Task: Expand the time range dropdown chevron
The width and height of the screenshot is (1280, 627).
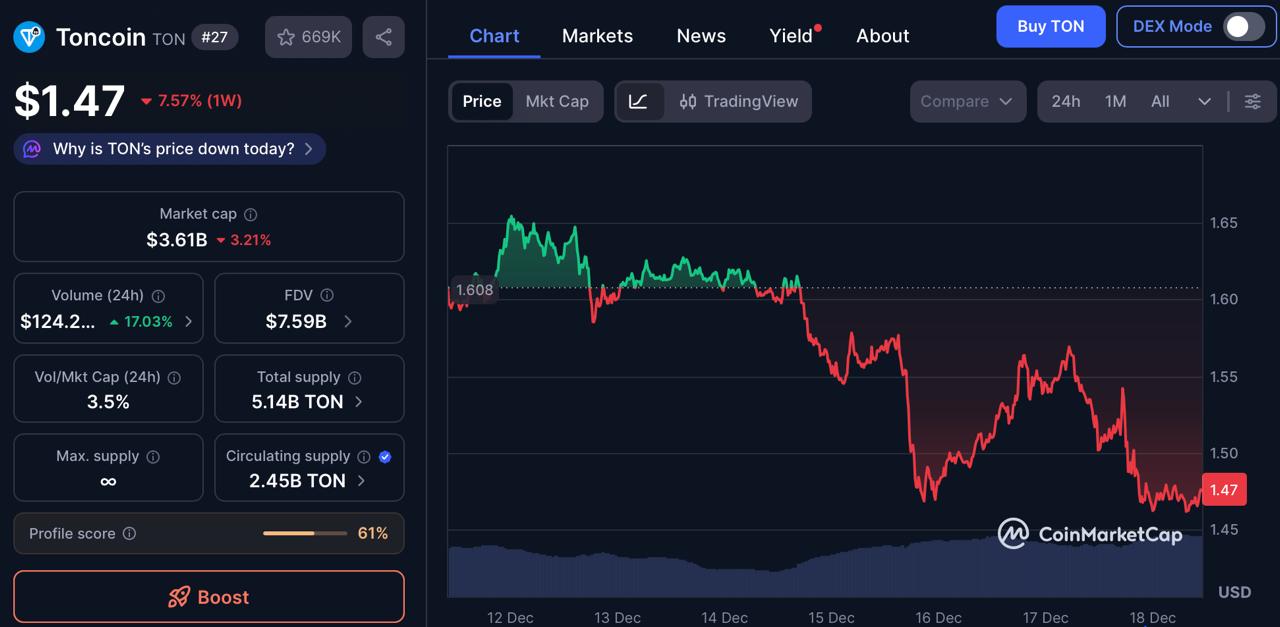Action: point(1204,101)
